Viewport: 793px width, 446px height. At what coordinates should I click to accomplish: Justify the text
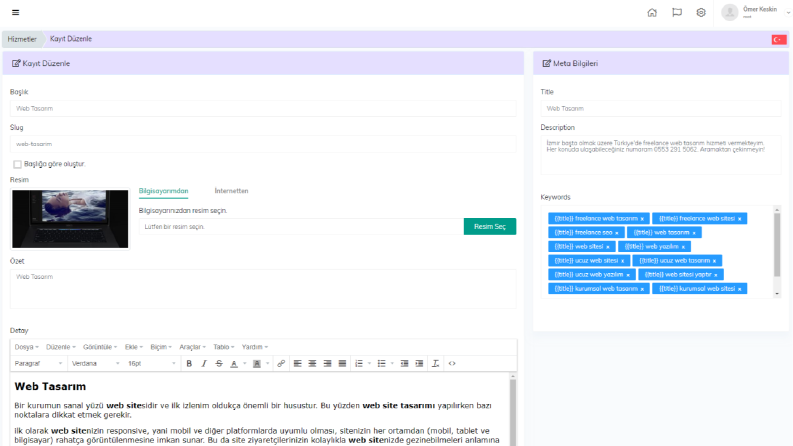pyautogui.click(x=342, y=364)
